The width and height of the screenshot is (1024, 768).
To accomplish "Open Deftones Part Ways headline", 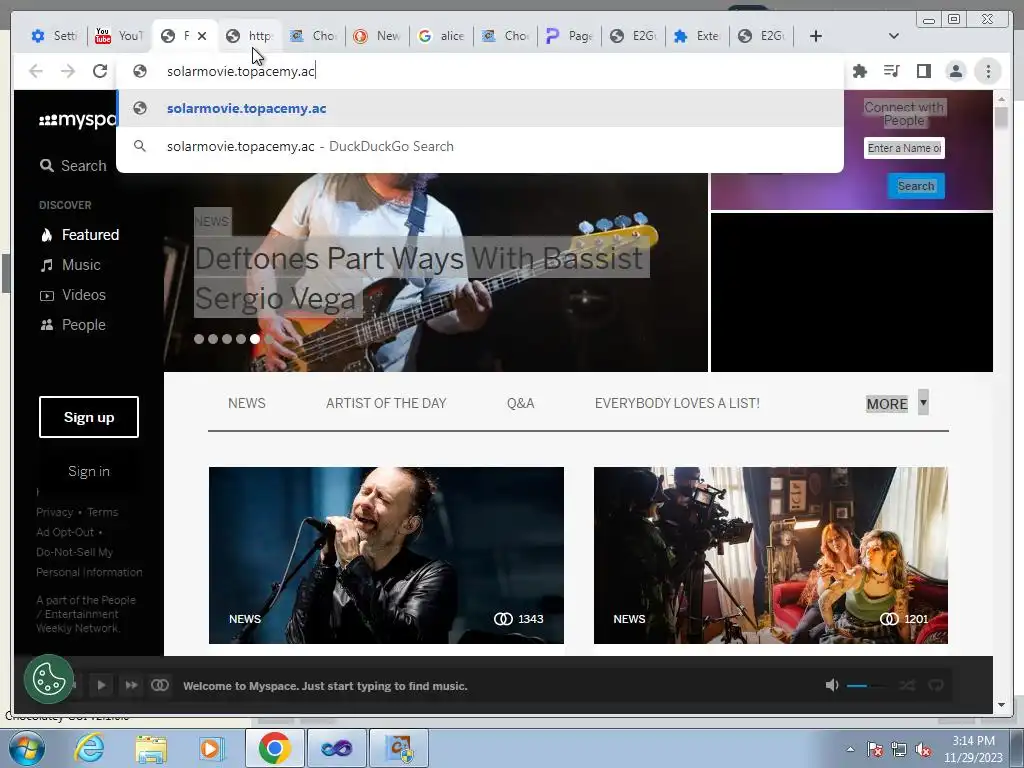I will [x=419, y=278].
